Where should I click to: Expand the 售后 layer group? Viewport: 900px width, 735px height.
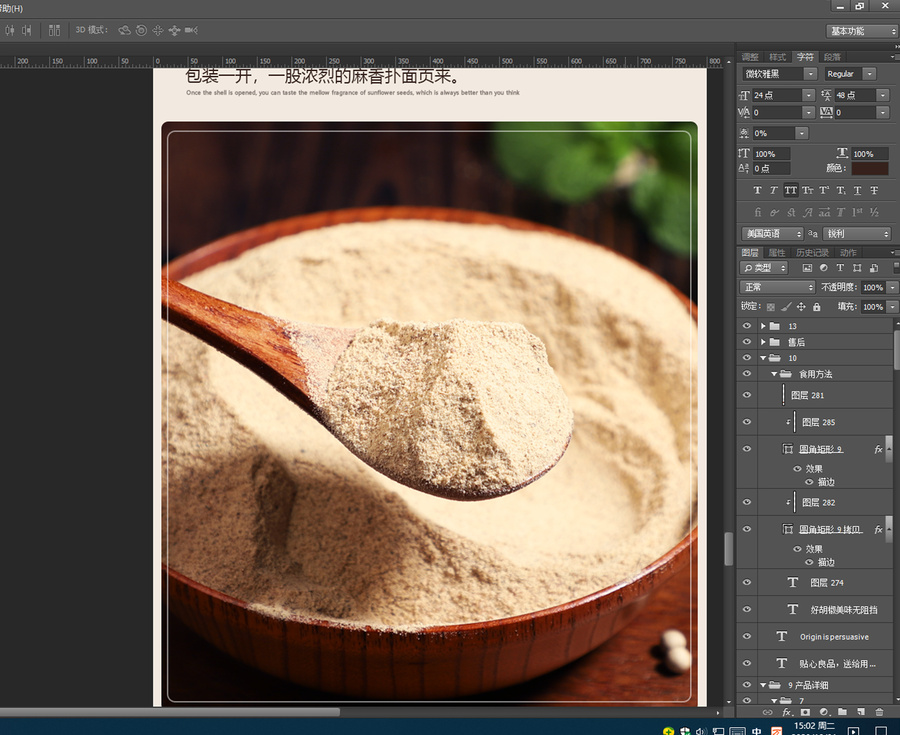(x=763, y=342)
